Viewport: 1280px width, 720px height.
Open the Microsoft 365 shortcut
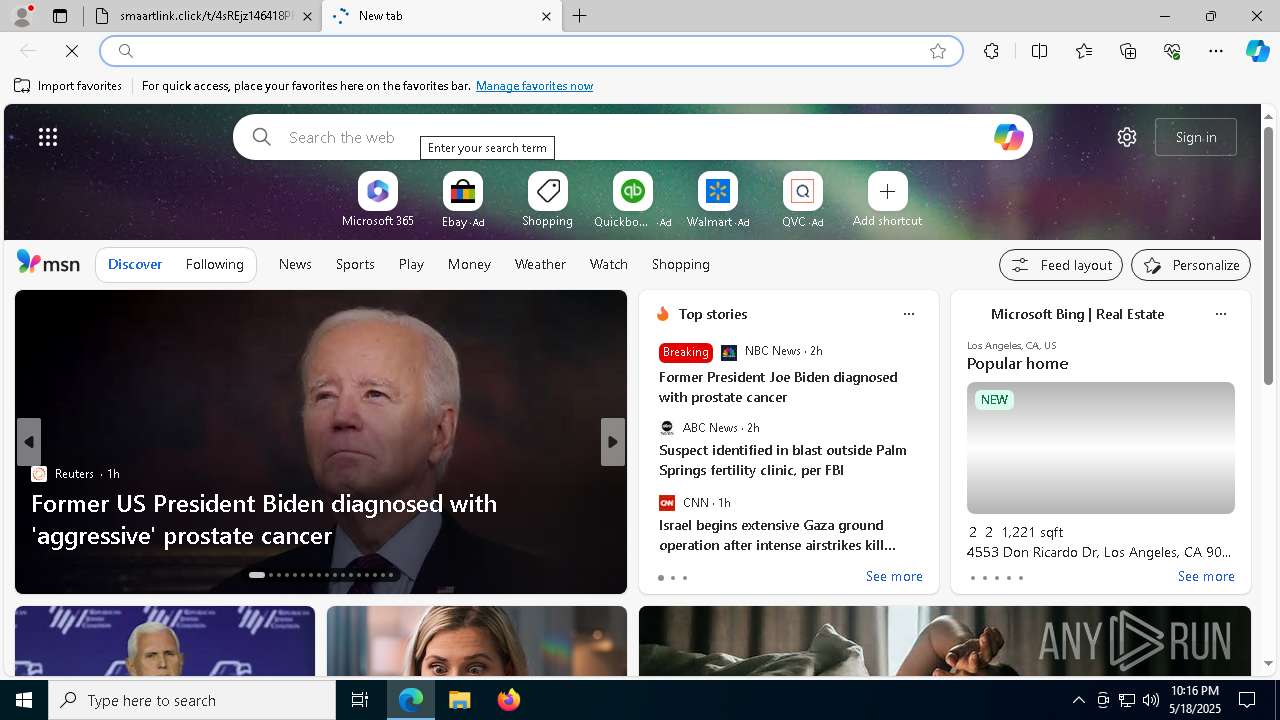click(x=378, y=200)
